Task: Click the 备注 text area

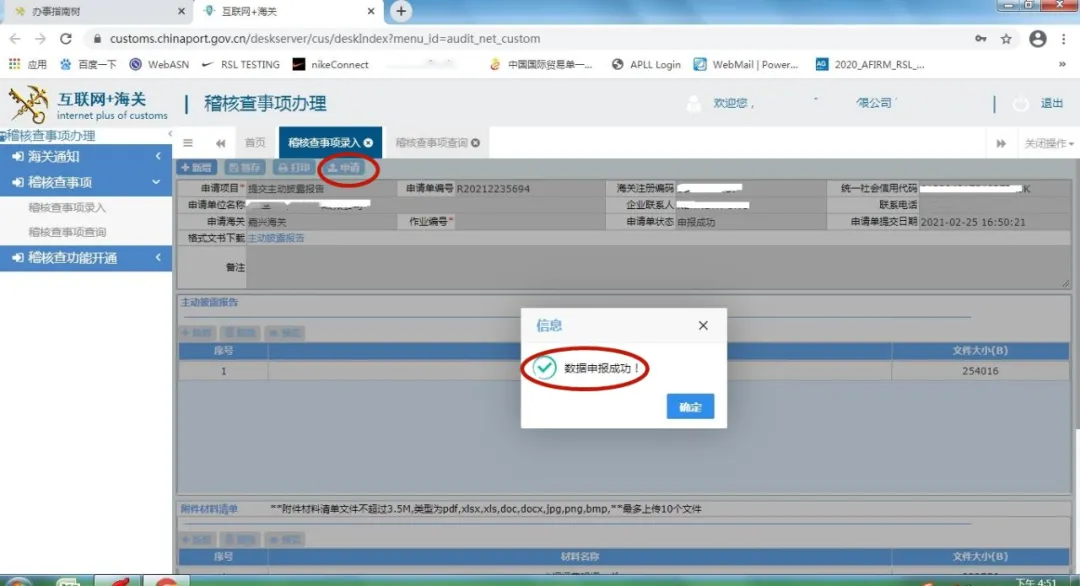Action: tap(658, 267)
